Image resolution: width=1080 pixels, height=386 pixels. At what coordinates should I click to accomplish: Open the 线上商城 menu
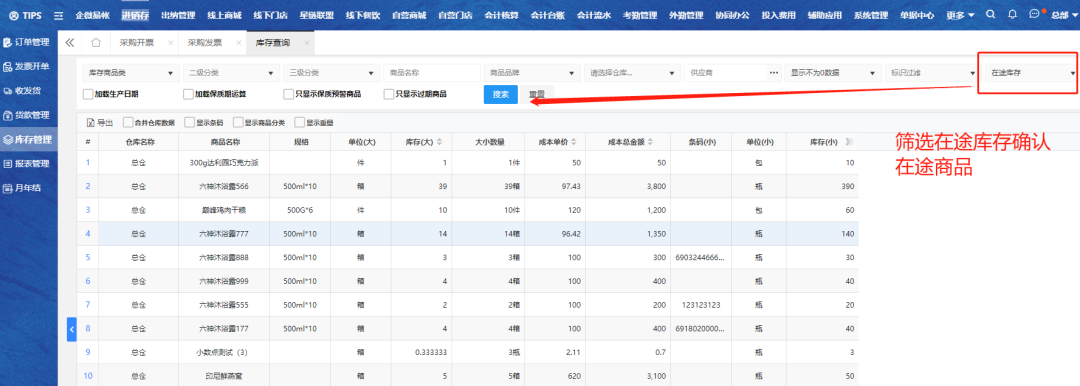tap(224, 14)
